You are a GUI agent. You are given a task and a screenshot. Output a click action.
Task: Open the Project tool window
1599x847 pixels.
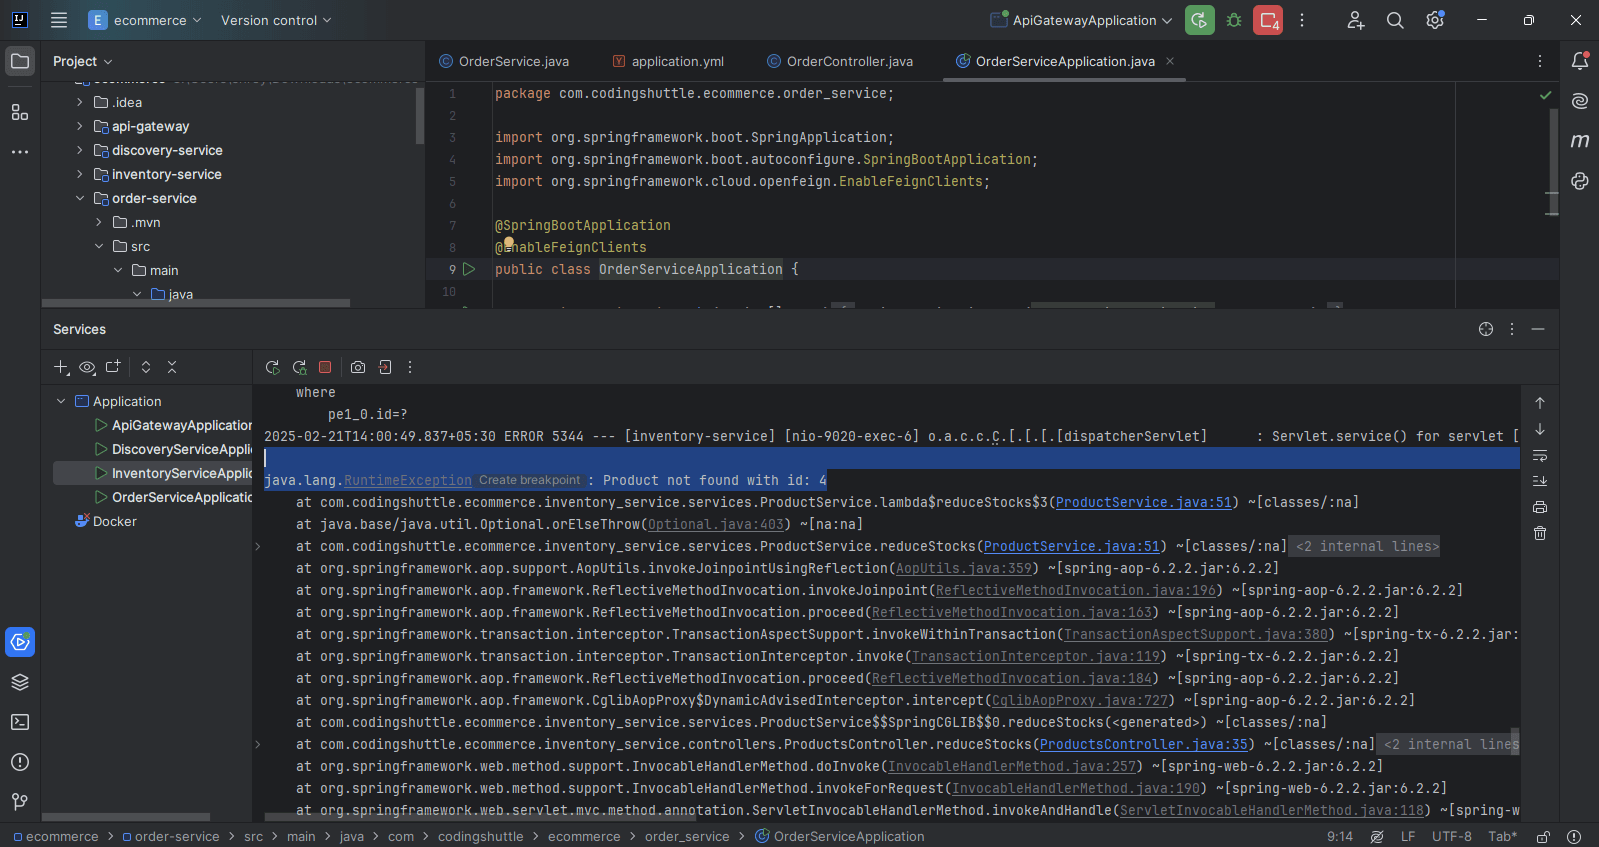(20, 61)
